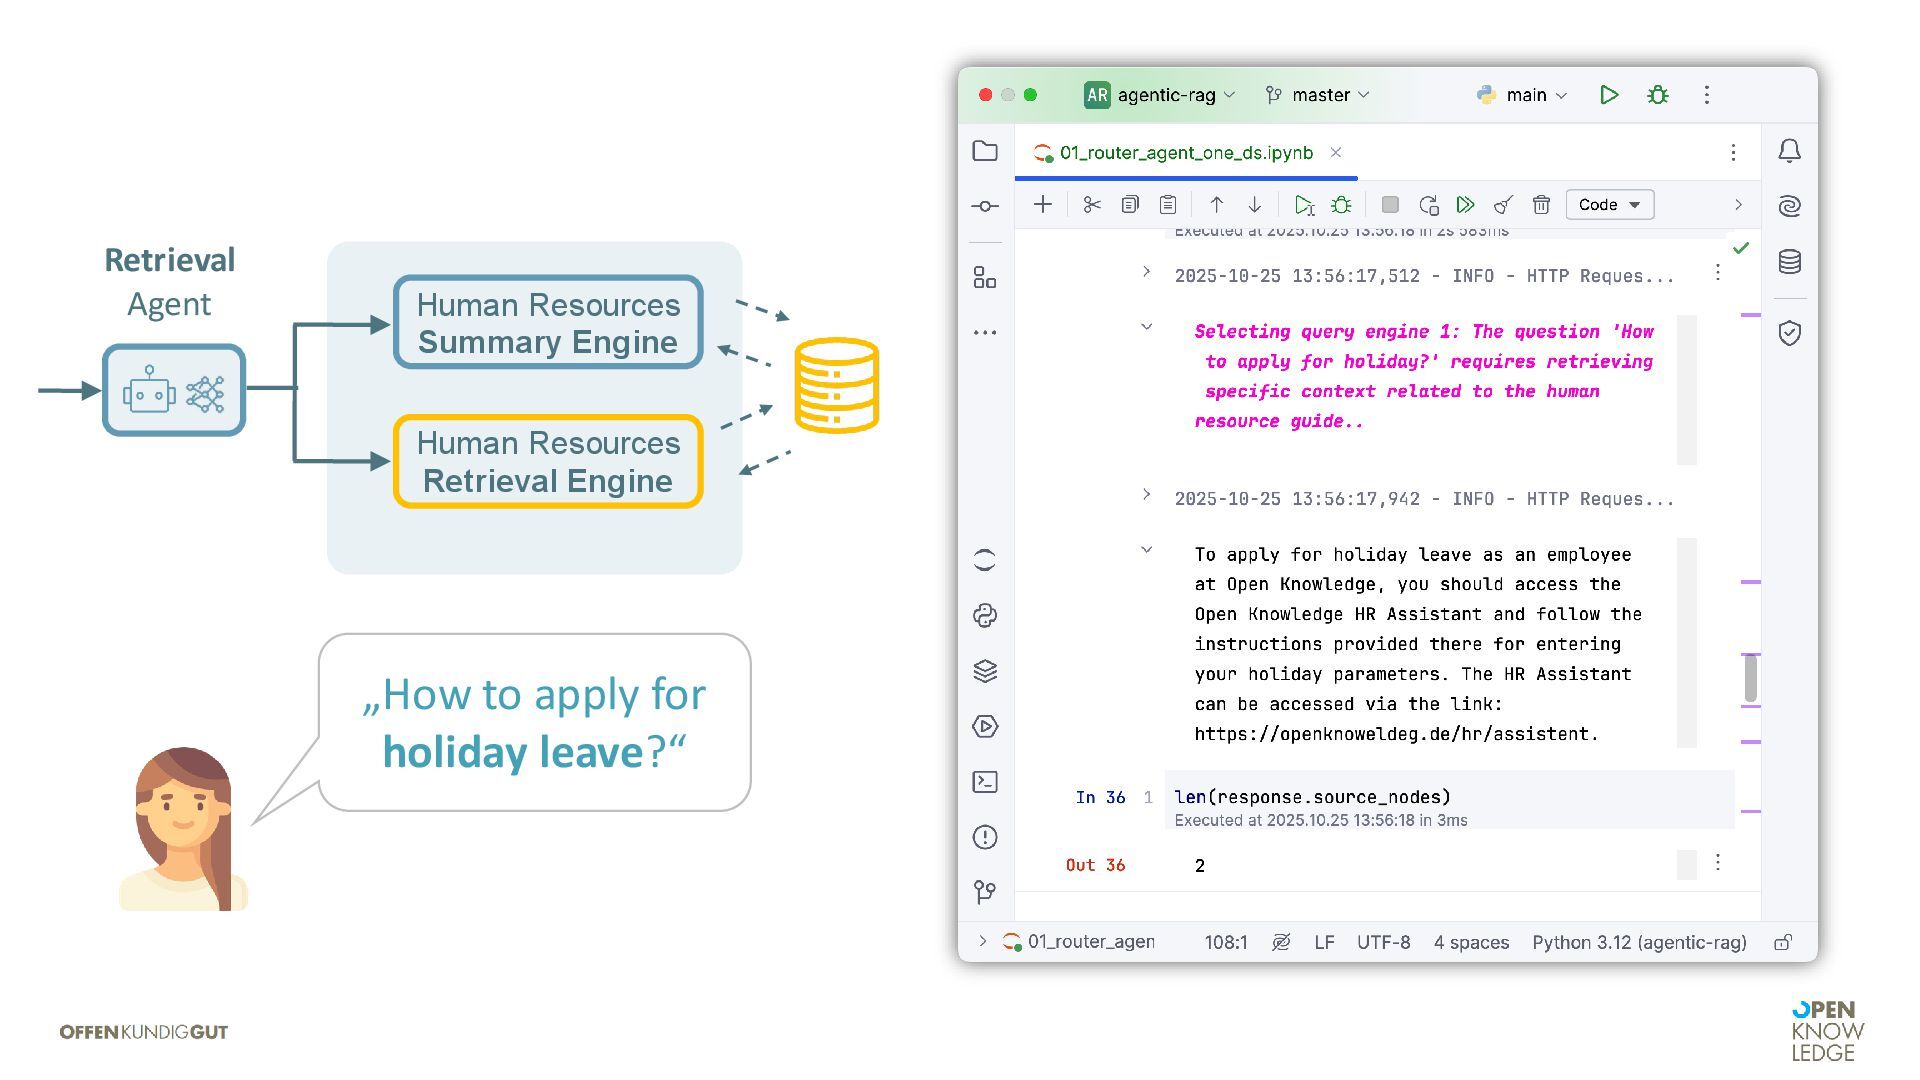Click the green inspection check mark
Screen dimensions: 1920x1080
pos(1741,248)
